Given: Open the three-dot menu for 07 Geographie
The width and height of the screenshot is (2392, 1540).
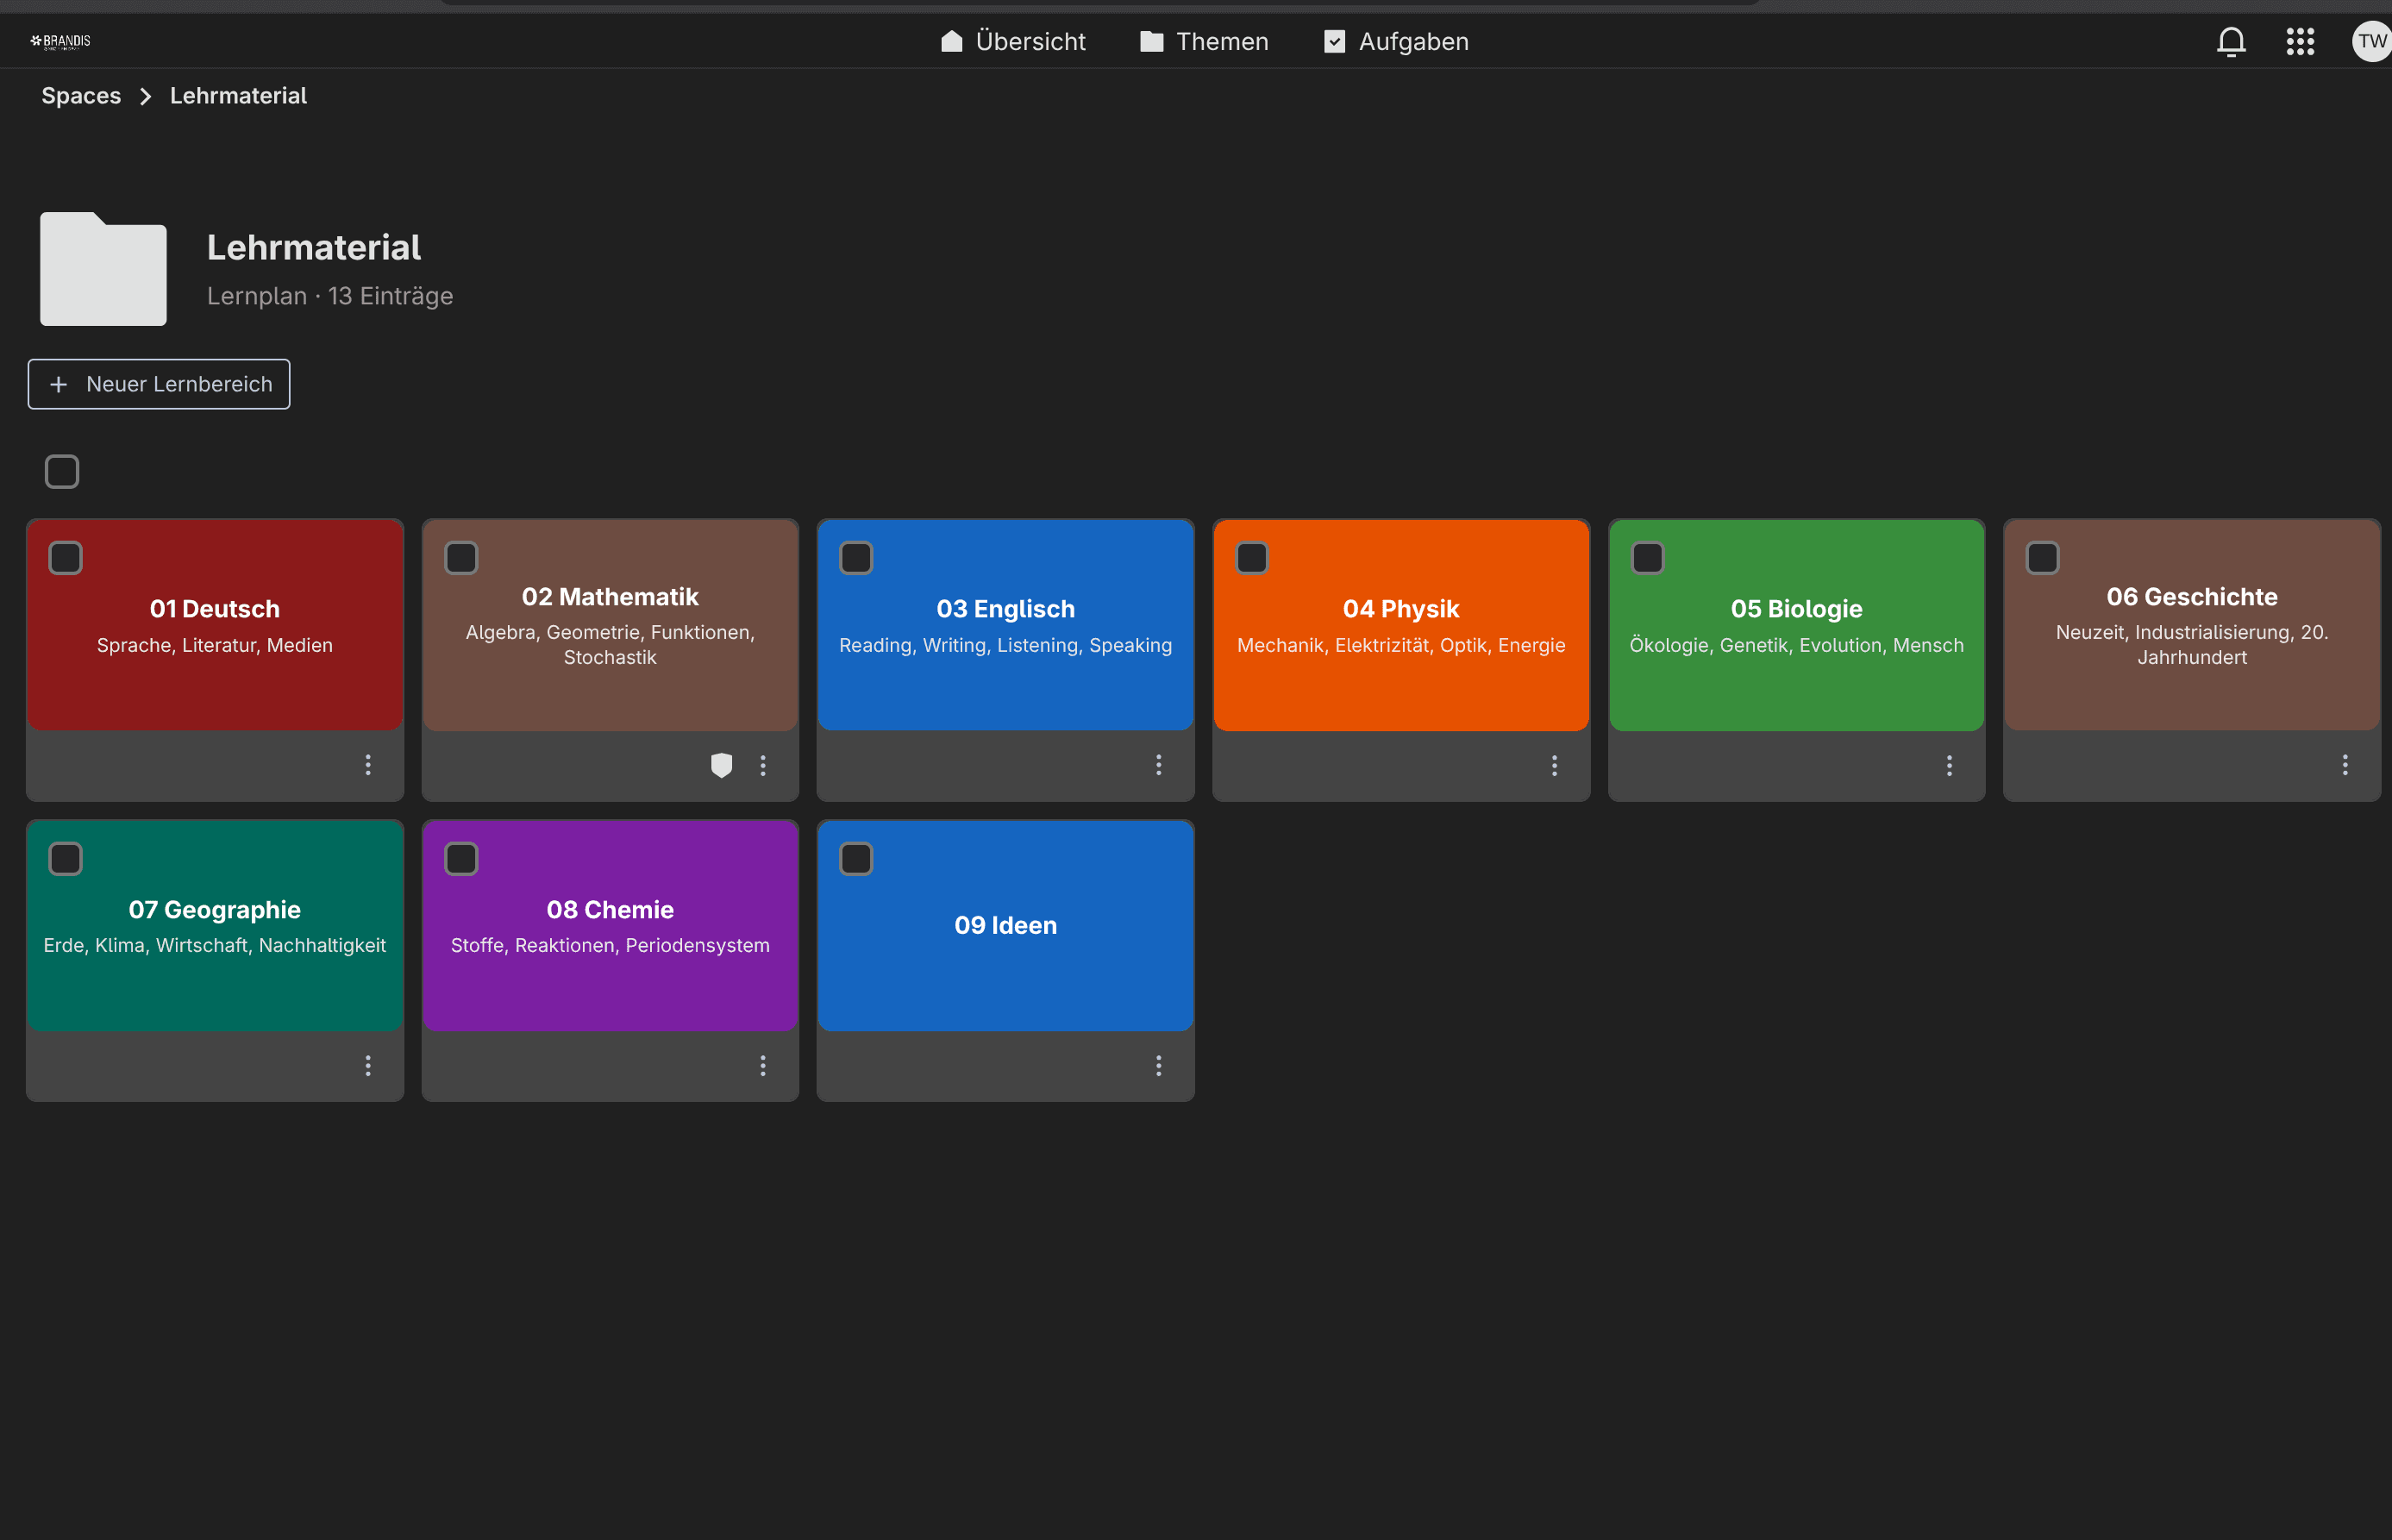Looking at the screenshot, I should (368, 1066).
